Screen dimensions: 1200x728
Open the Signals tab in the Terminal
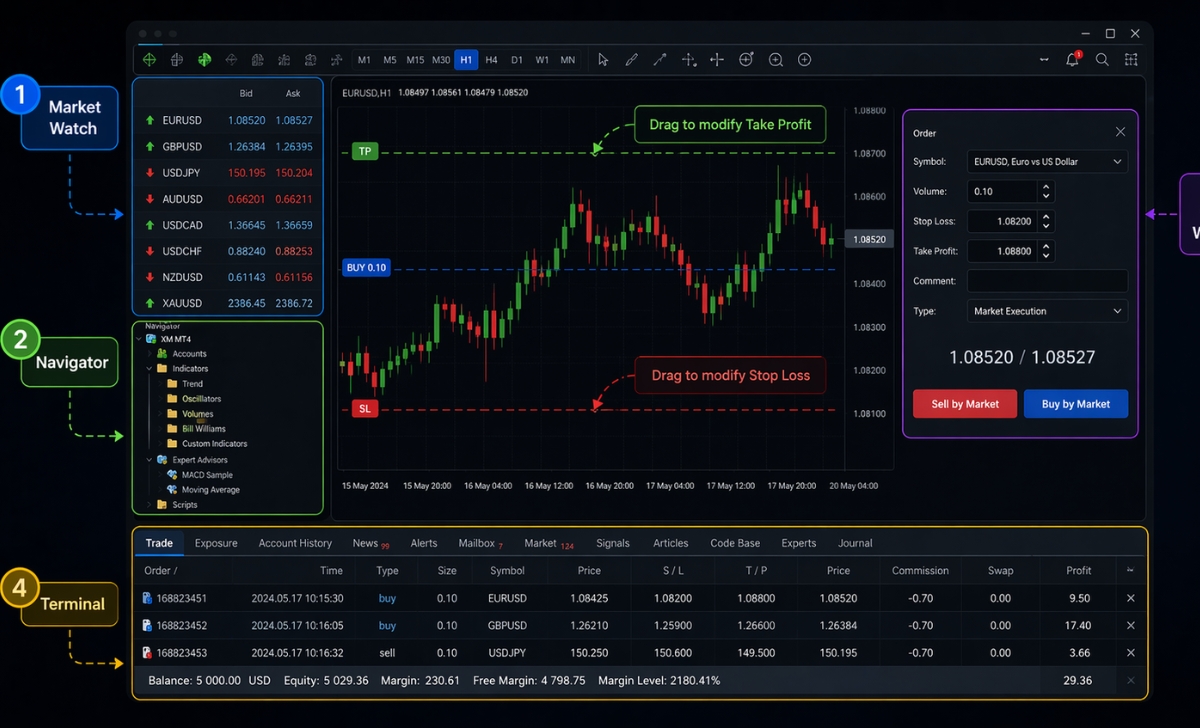click(612, 543)
